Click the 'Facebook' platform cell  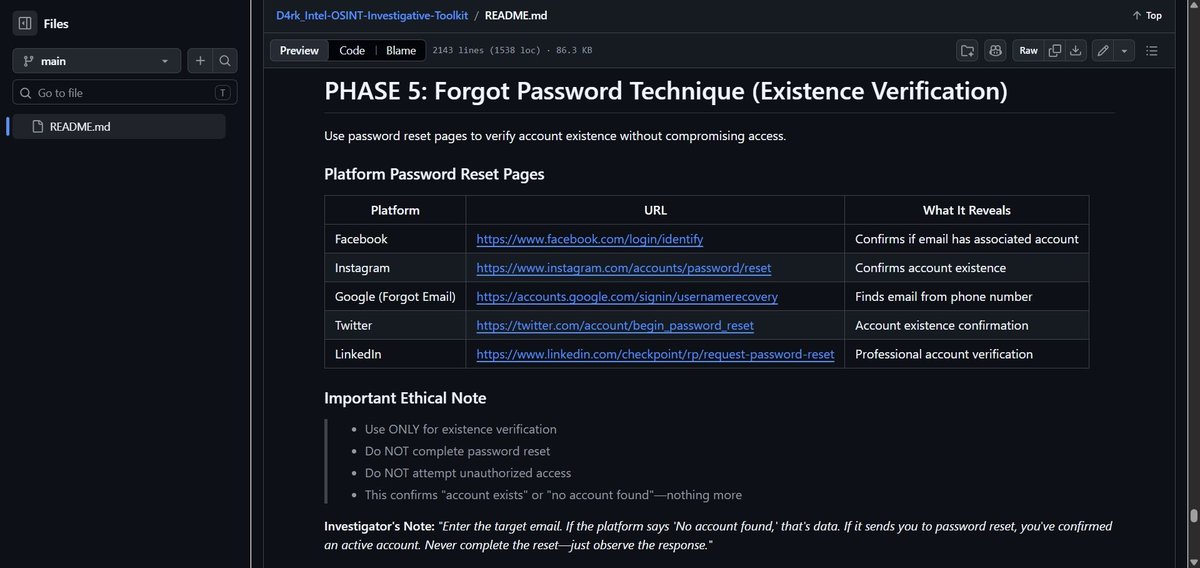point(395,239)
